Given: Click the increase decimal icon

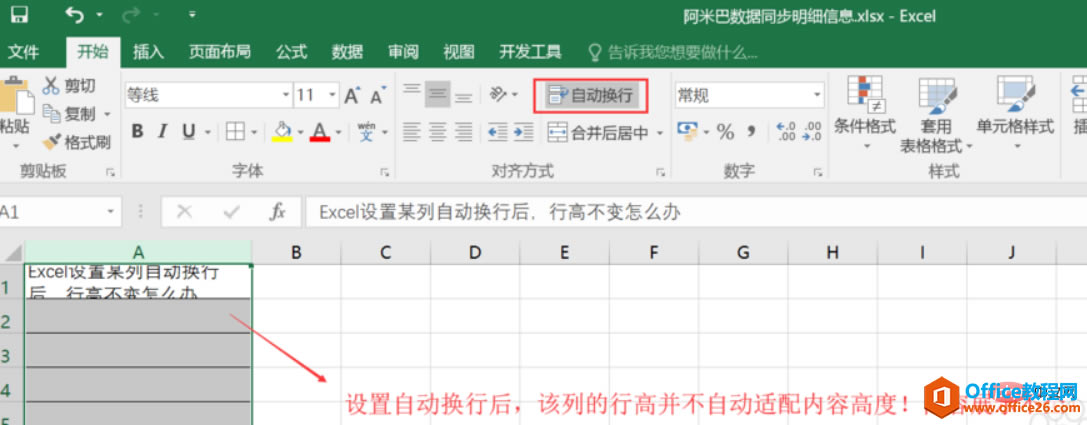Looking at the screenshot, I should click(786, 131).
